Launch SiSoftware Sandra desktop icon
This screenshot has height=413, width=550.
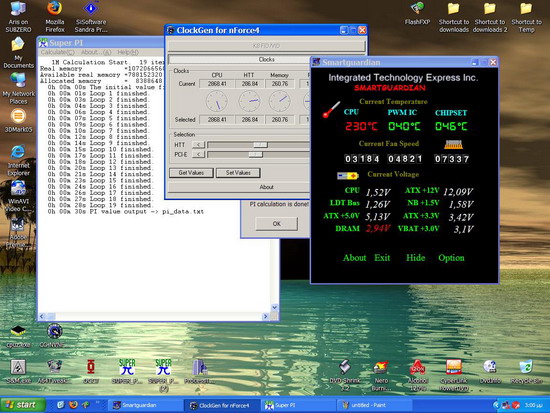click(x=91, y=17)
